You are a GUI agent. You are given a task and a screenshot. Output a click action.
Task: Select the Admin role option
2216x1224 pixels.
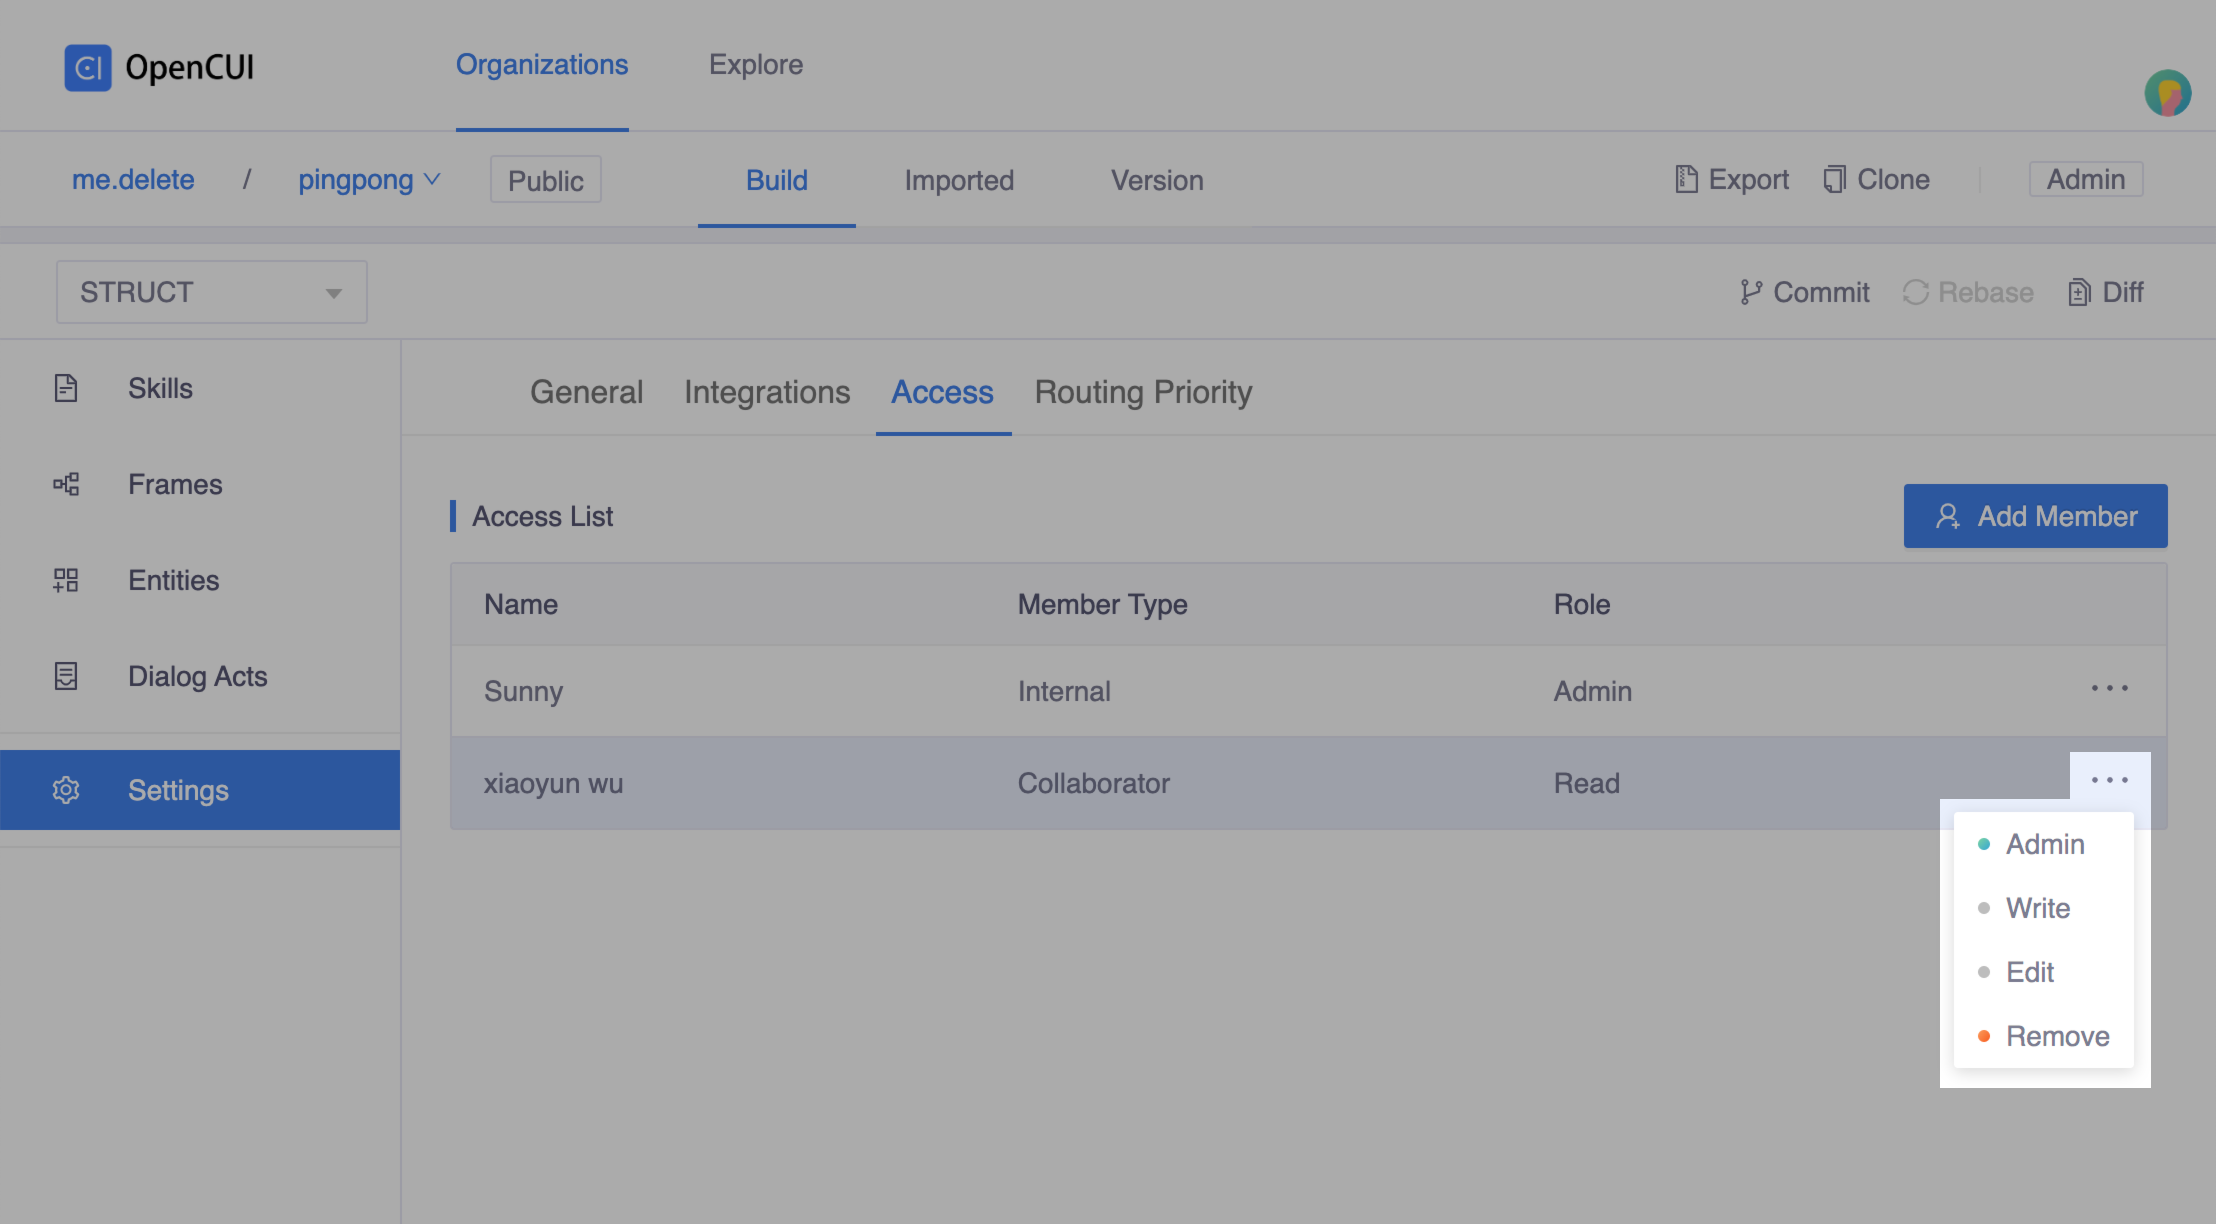tap(2045, 844)
